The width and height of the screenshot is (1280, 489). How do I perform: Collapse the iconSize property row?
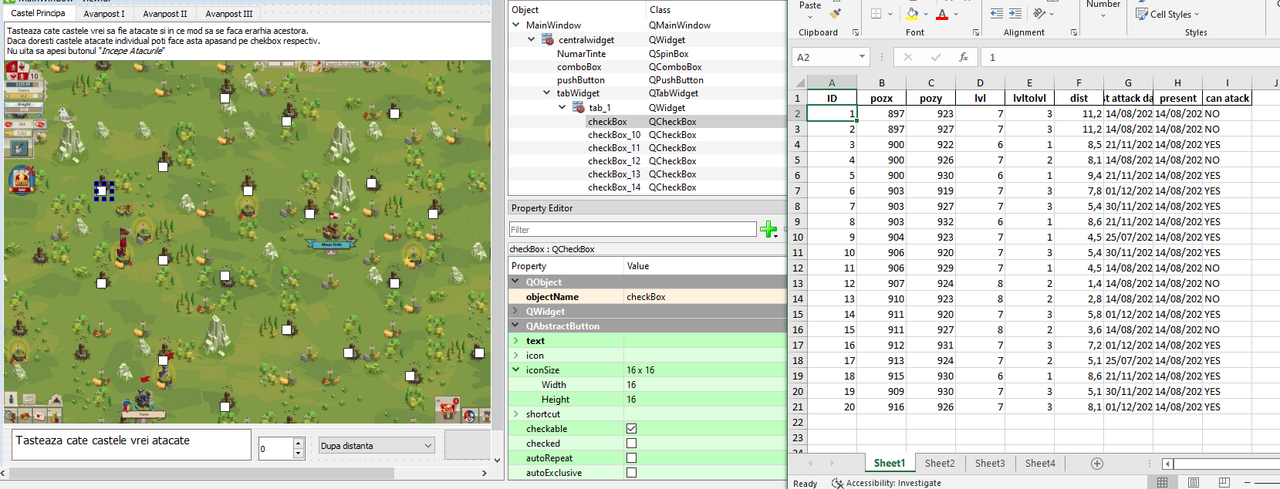[x=515, y=369]
